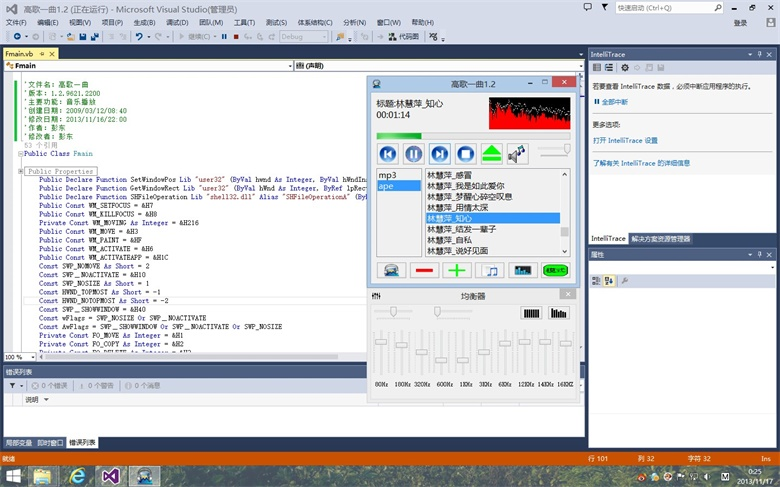Screen dimensions: 780x487
Task: Switch to the 解决方案资源管理器 tab
Action: point(660,239)
